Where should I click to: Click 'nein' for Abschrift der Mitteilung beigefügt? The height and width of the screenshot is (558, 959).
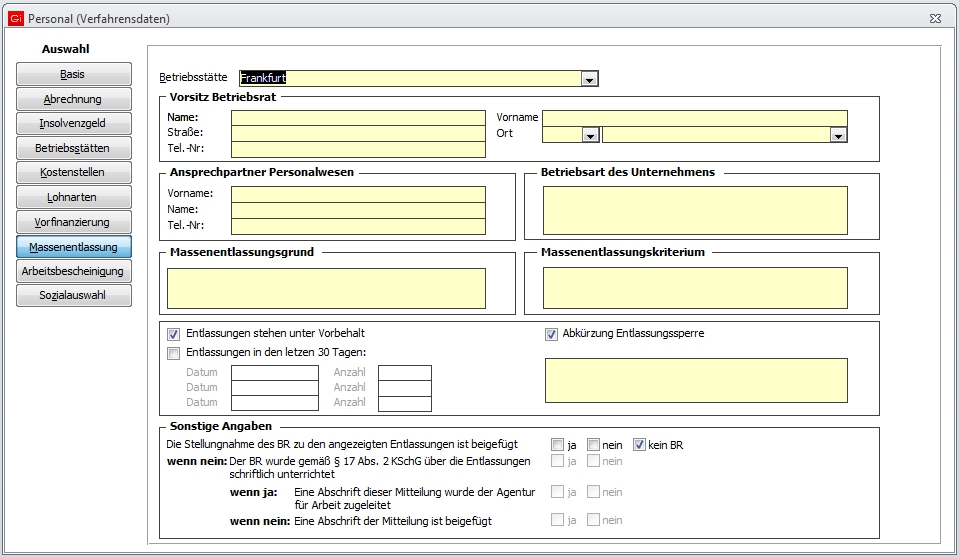(x=593, y=519)
